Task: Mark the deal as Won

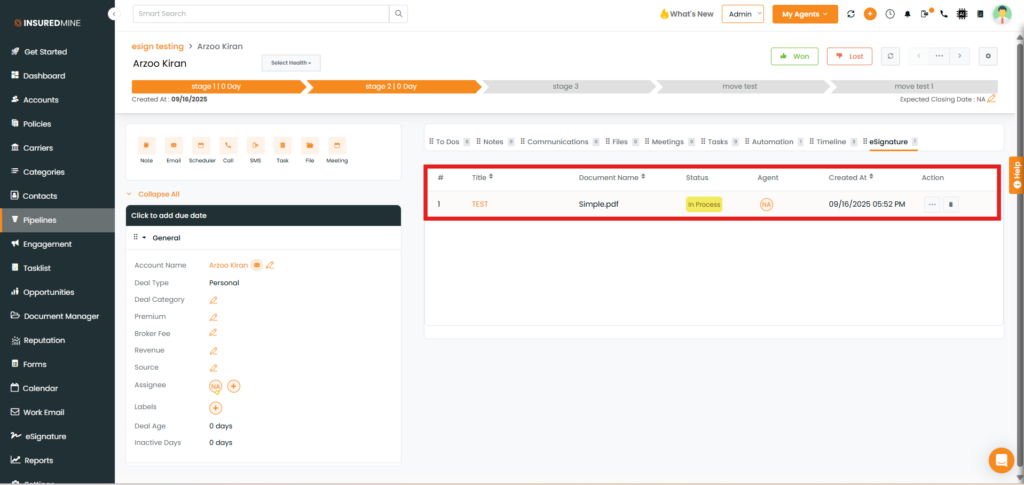Action: coord(795,56)
